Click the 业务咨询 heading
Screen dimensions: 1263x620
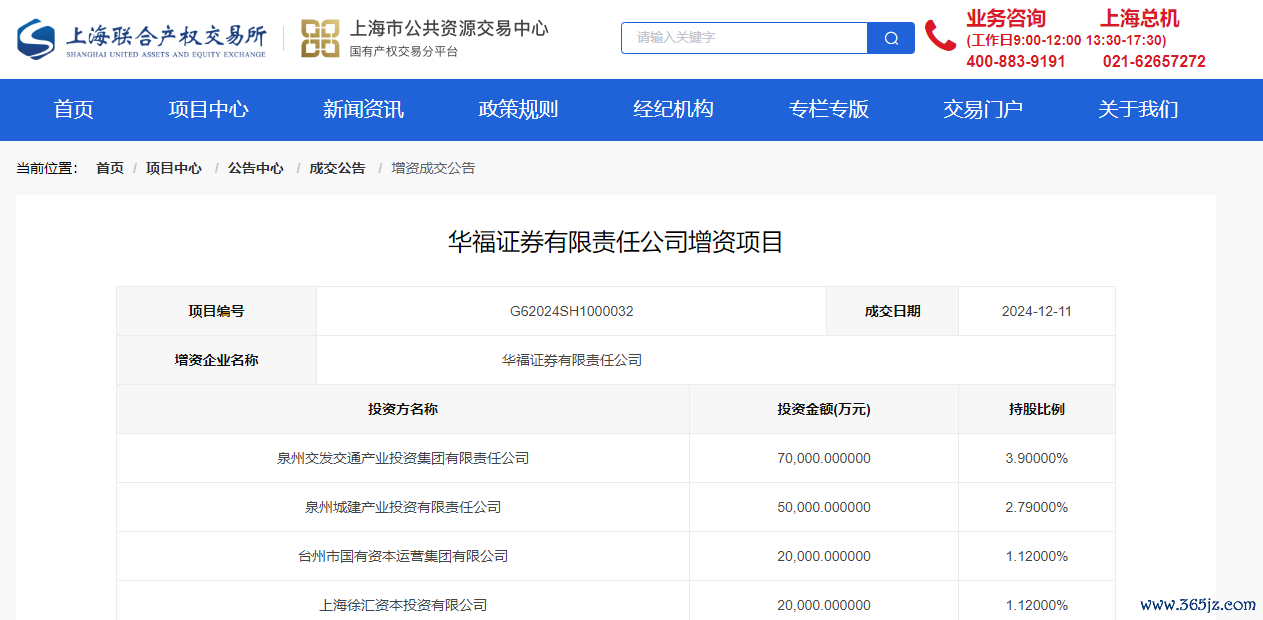click(x=1006, y=18)
